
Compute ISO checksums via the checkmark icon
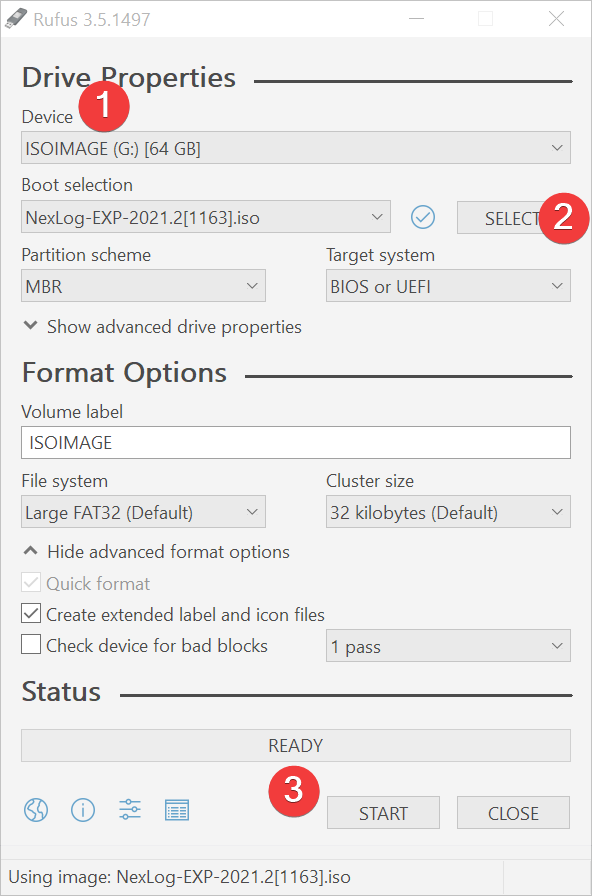click(422, 216)
